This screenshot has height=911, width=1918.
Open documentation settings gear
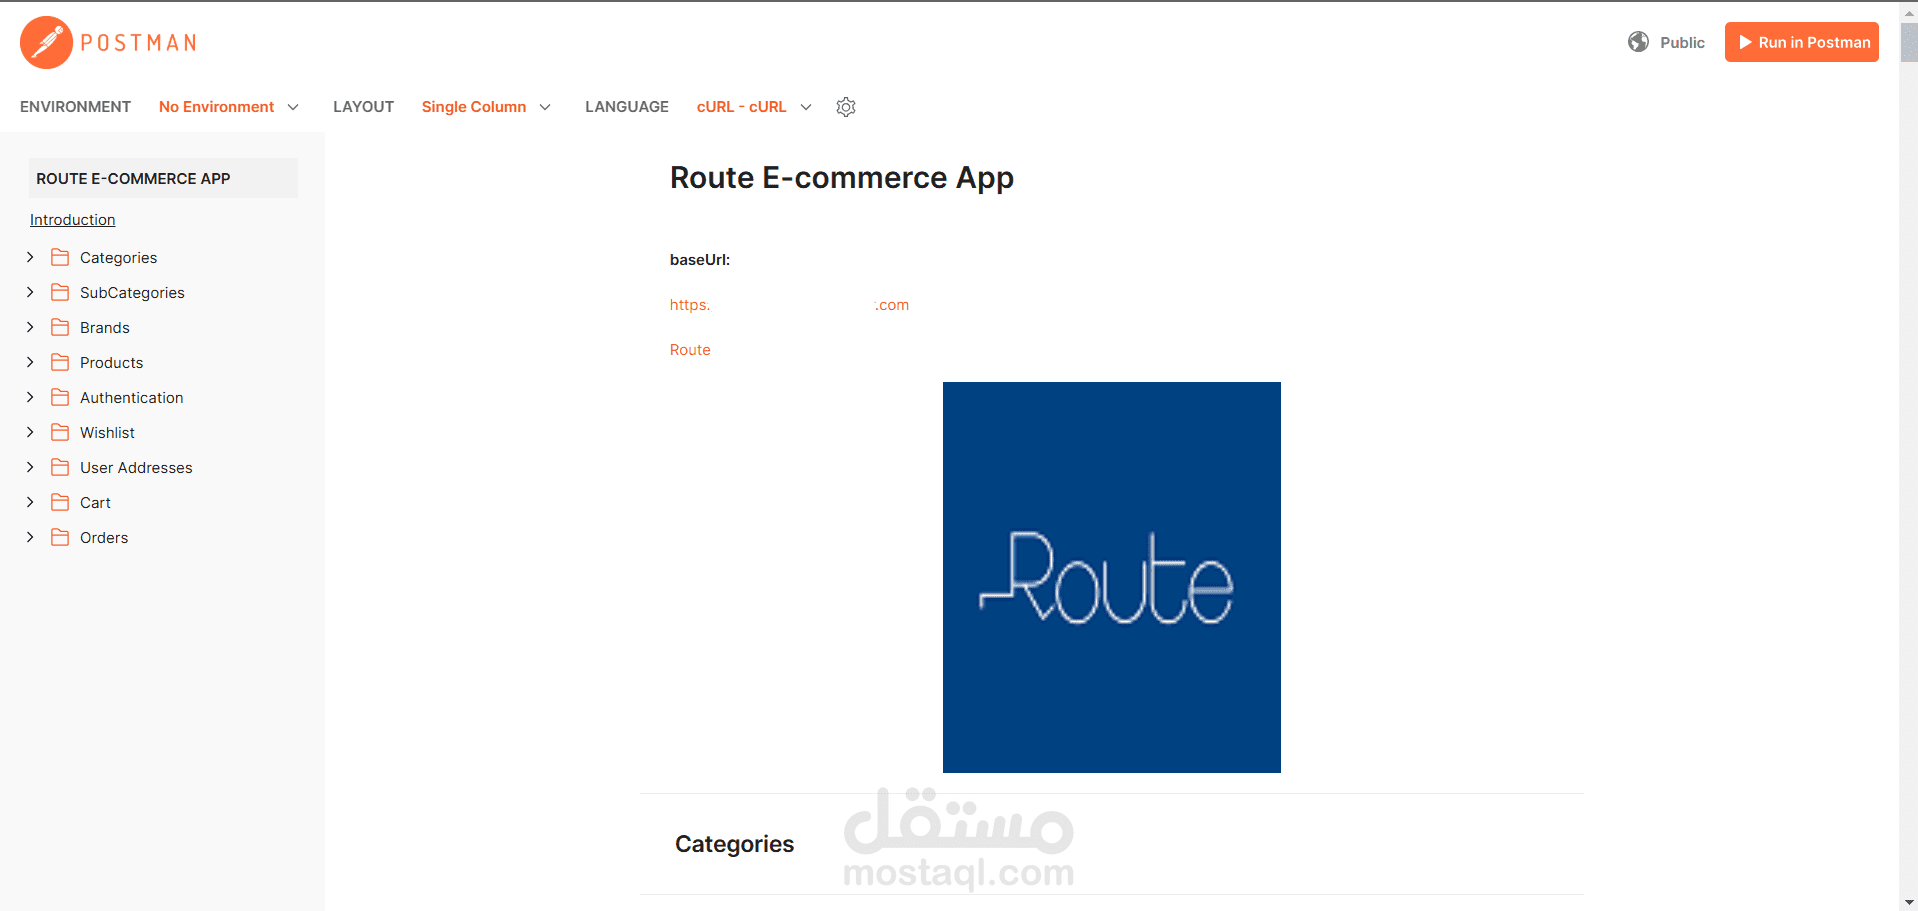click(x=846, y=107)
